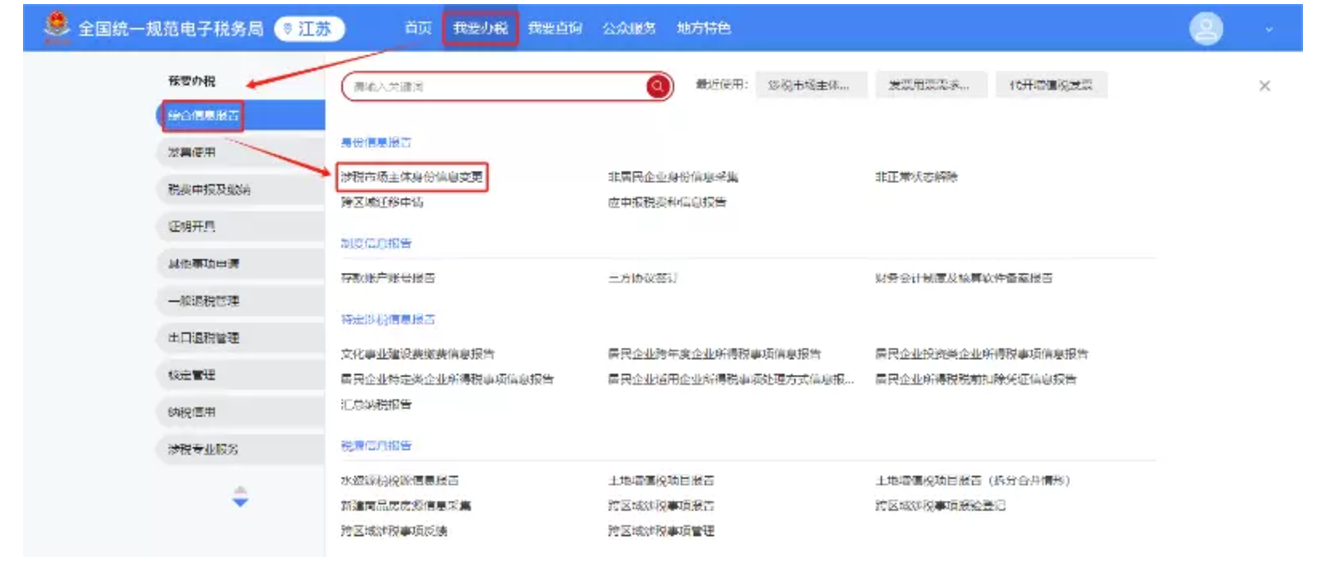Close the menu panel with X icon
The height and width of the screenshot is (565, 1324).
click(x=1264, y=86)
